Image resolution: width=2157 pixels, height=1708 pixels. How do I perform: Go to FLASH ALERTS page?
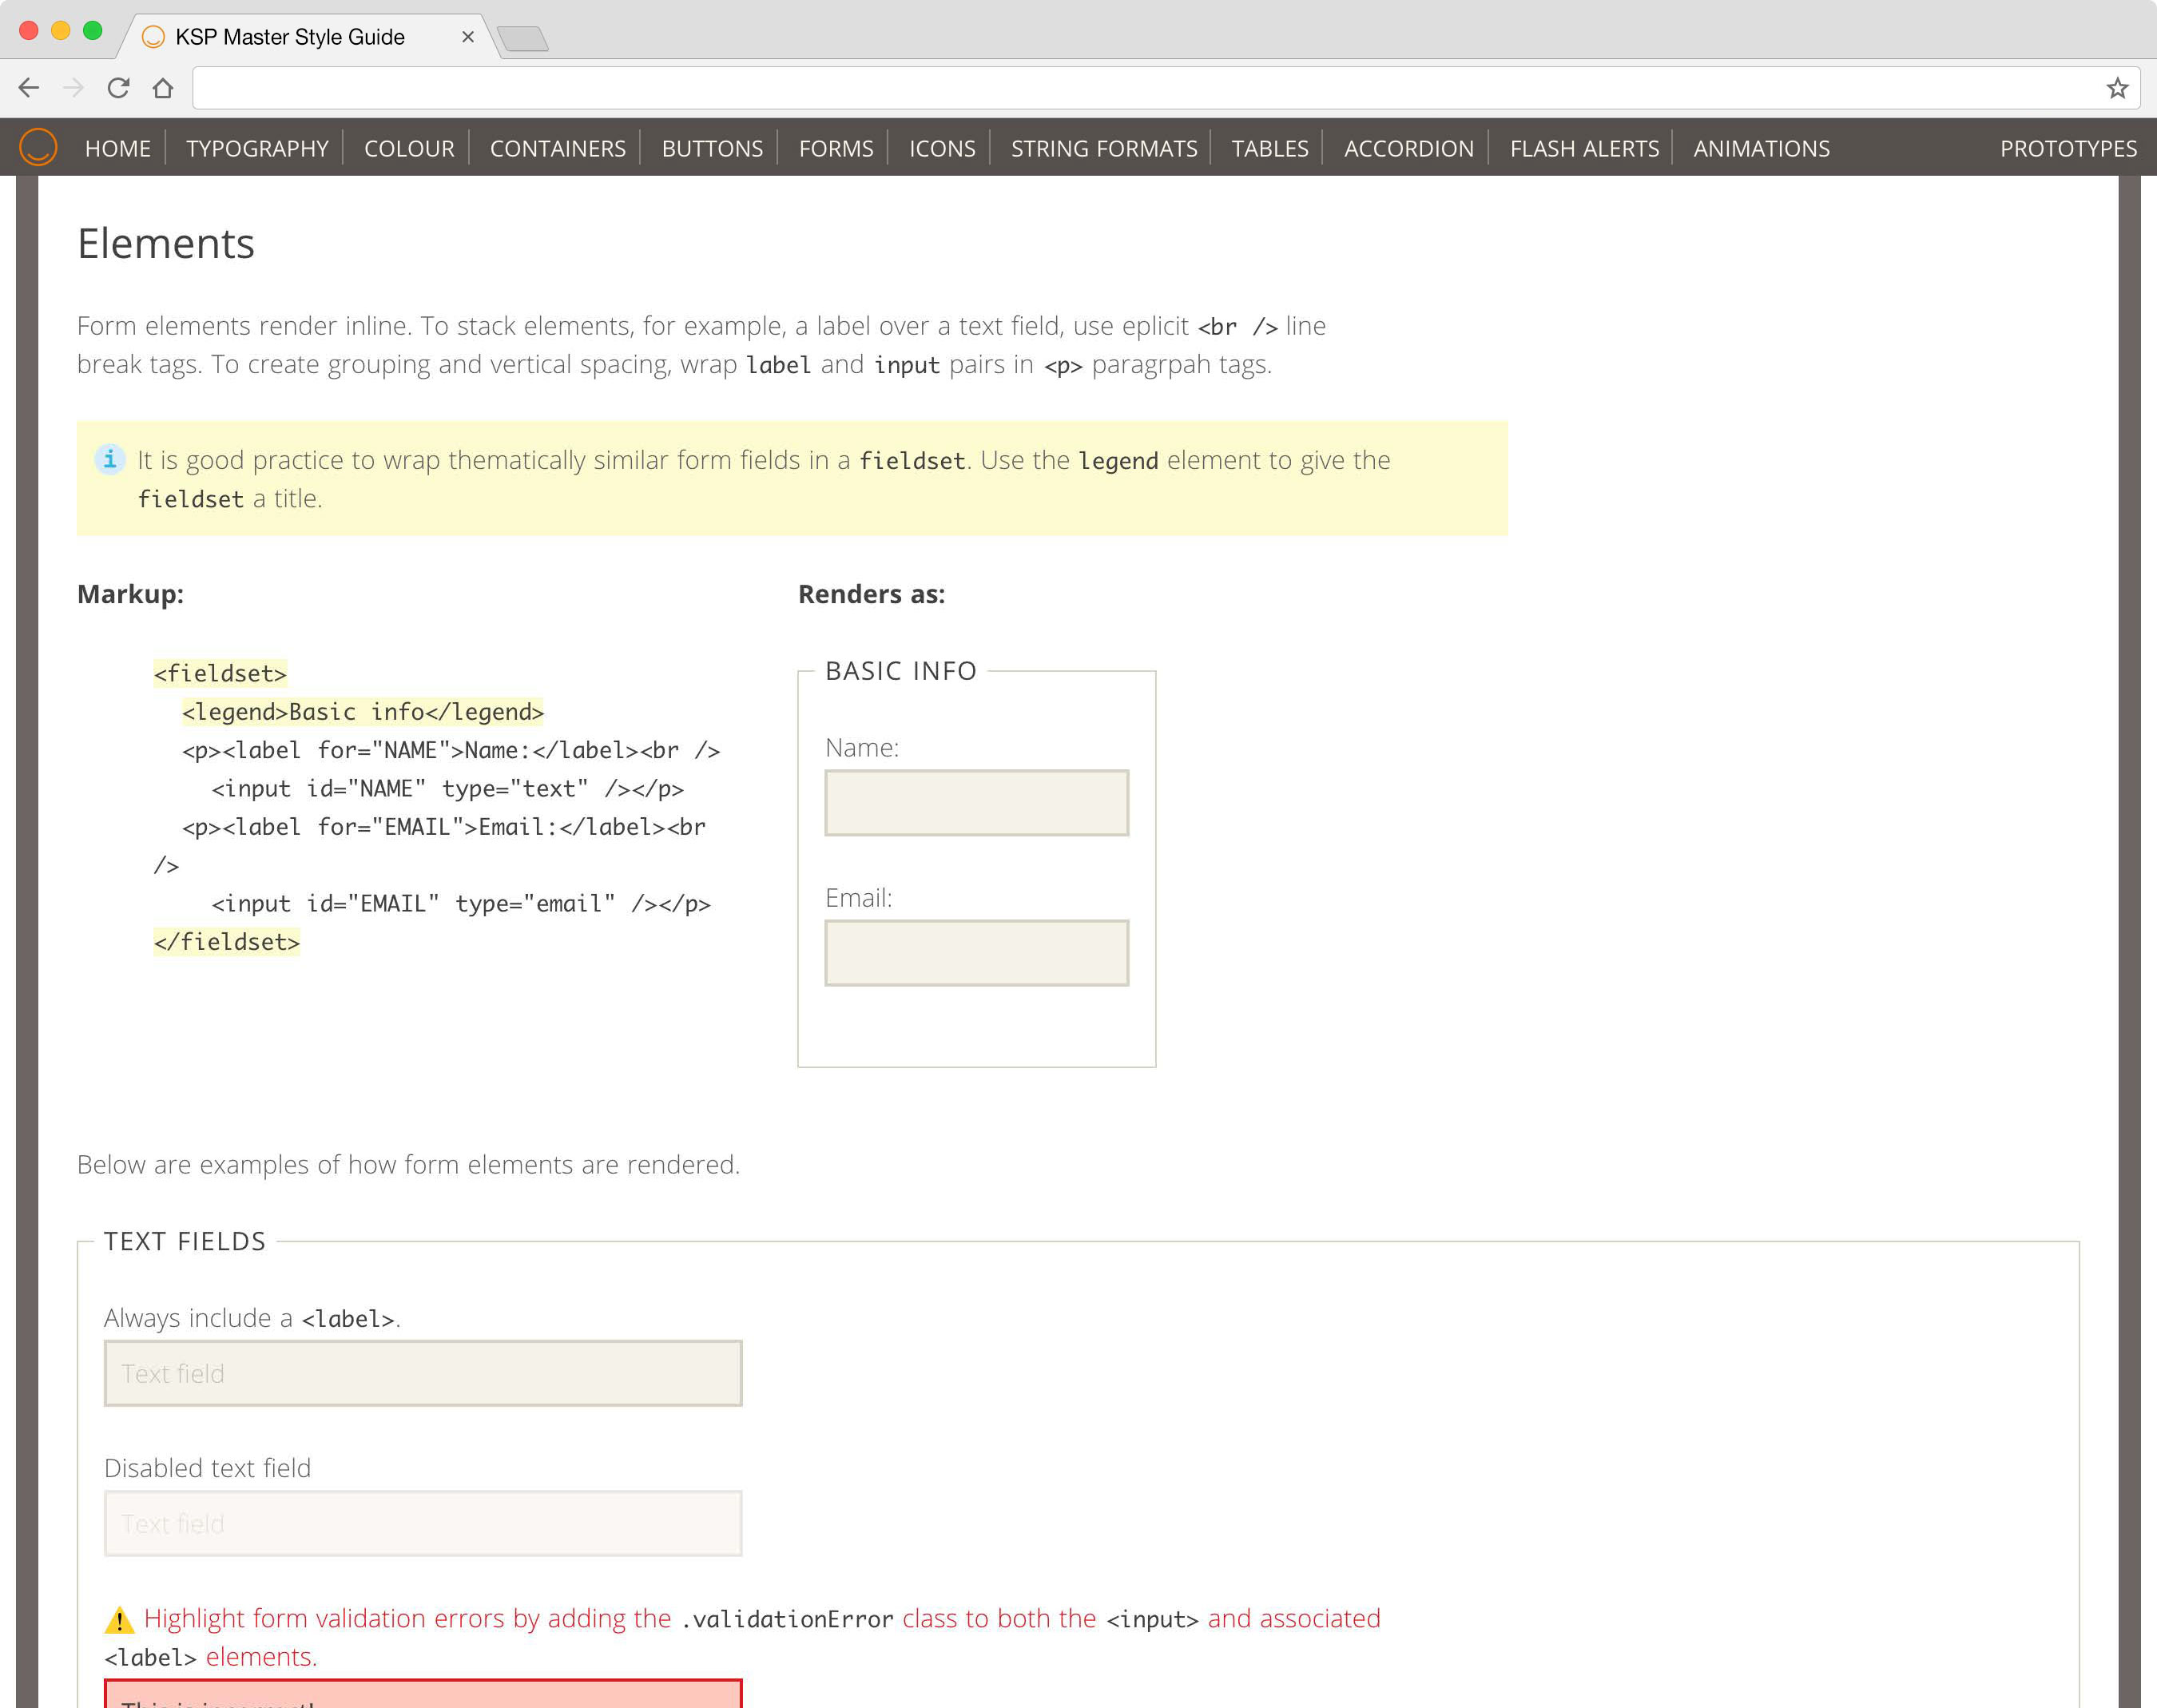(1584, 148)
